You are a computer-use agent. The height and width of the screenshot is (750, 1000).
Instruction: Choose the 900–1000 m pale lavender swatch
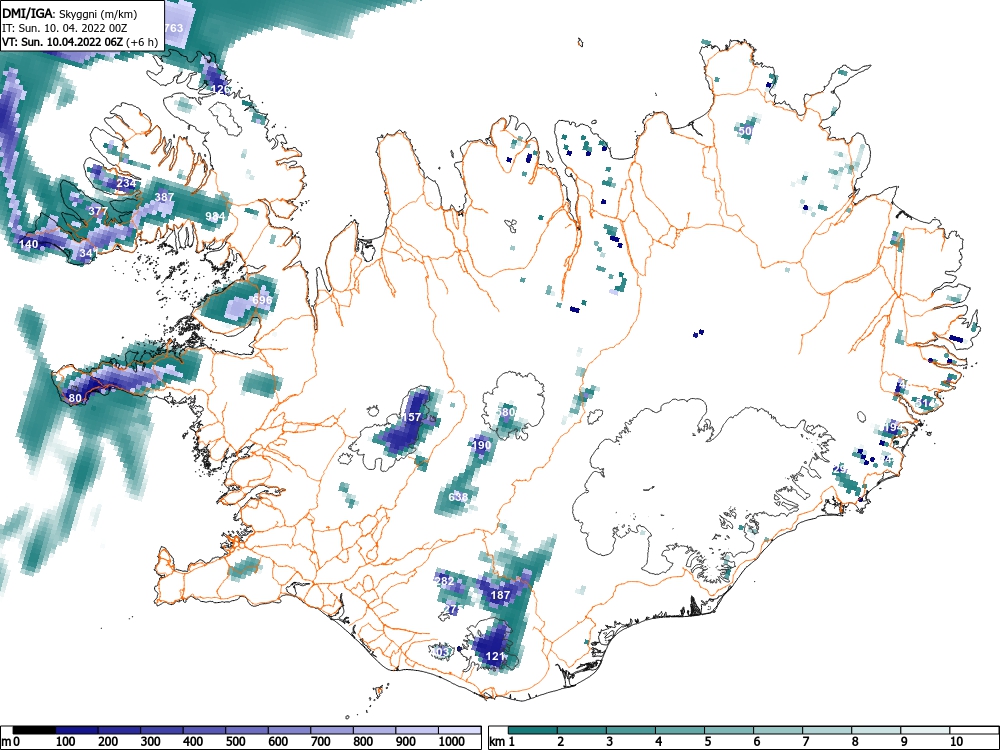coord(418,730)
